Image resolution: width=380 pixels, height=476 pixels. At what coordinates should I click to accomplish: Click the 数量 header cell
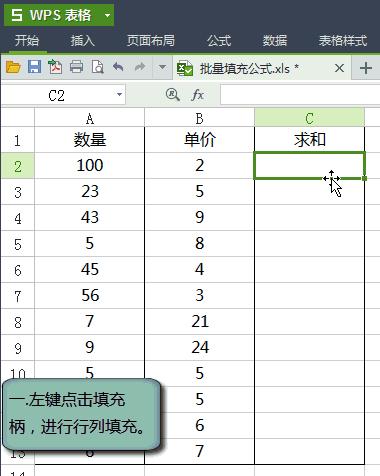point(89,140)
